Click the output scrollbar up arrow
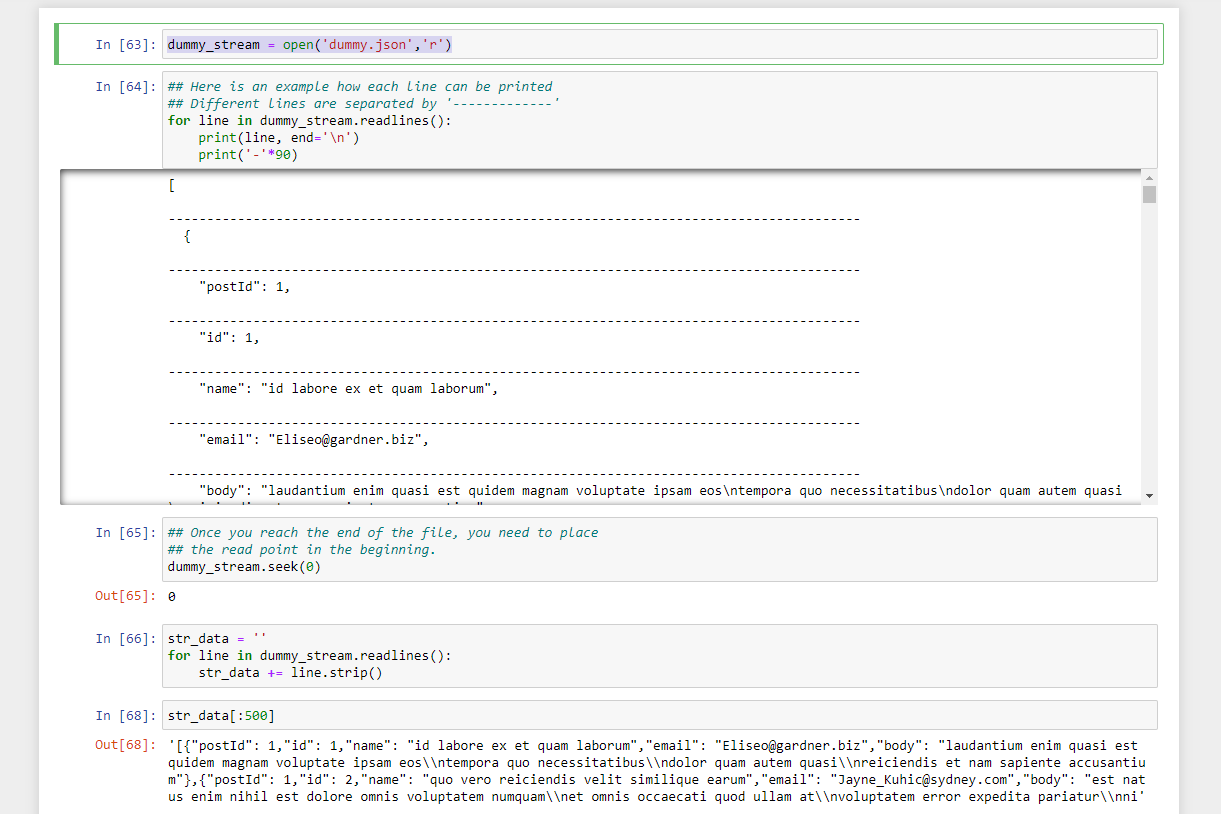This screenshot has width=1221, height=814. 1149,177
